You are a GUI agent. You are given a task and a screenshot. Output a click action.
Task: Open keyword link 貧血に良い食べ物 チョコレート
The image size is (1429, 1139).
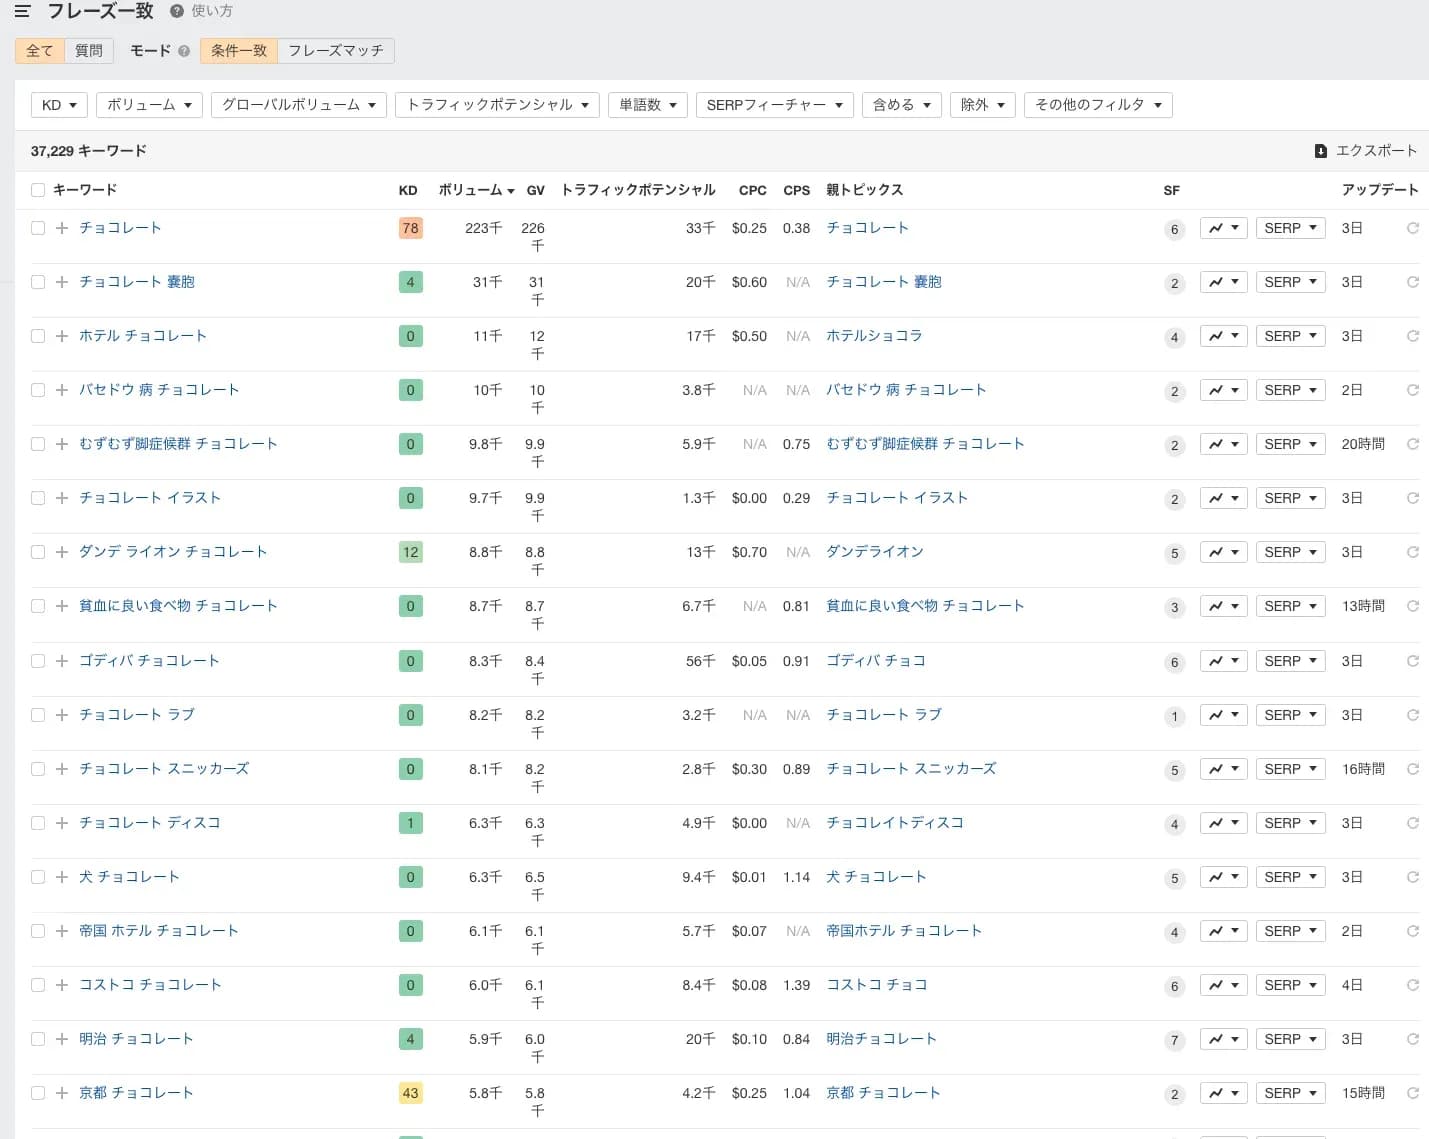[x=178, y=606]
